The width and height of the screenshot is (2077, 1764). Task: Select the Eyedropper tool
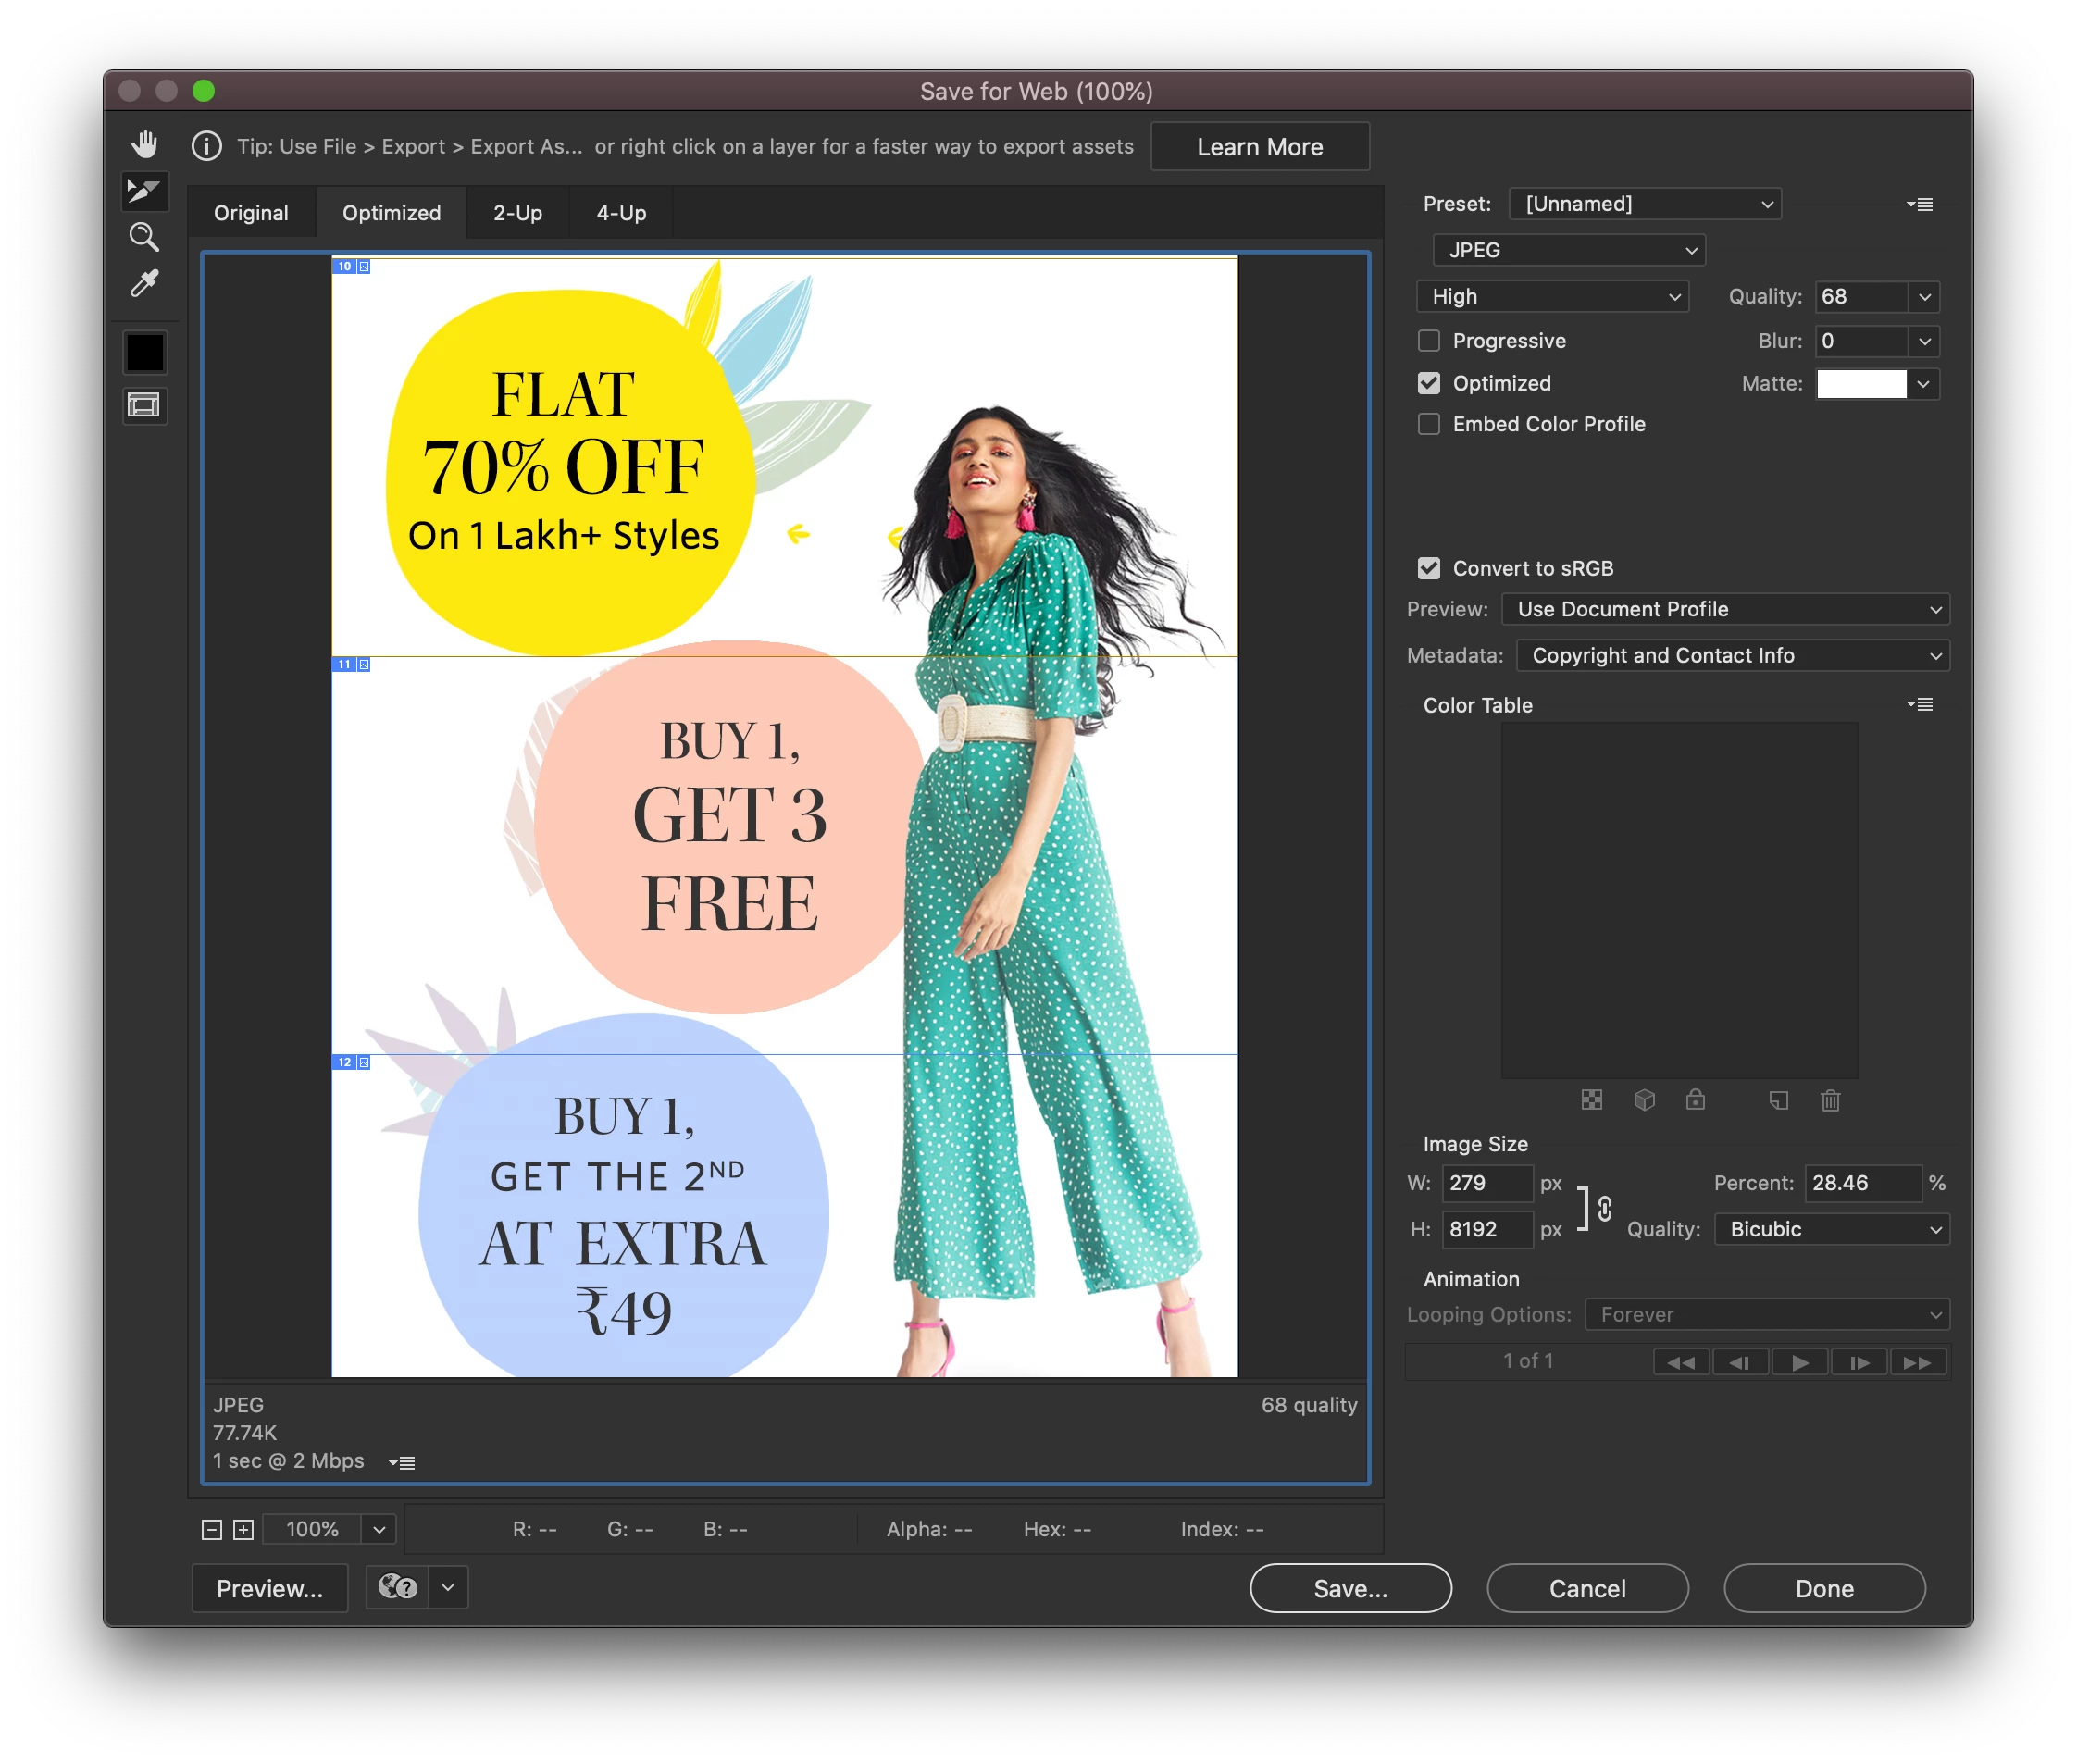pyautogui.click(x=145, y=284)
